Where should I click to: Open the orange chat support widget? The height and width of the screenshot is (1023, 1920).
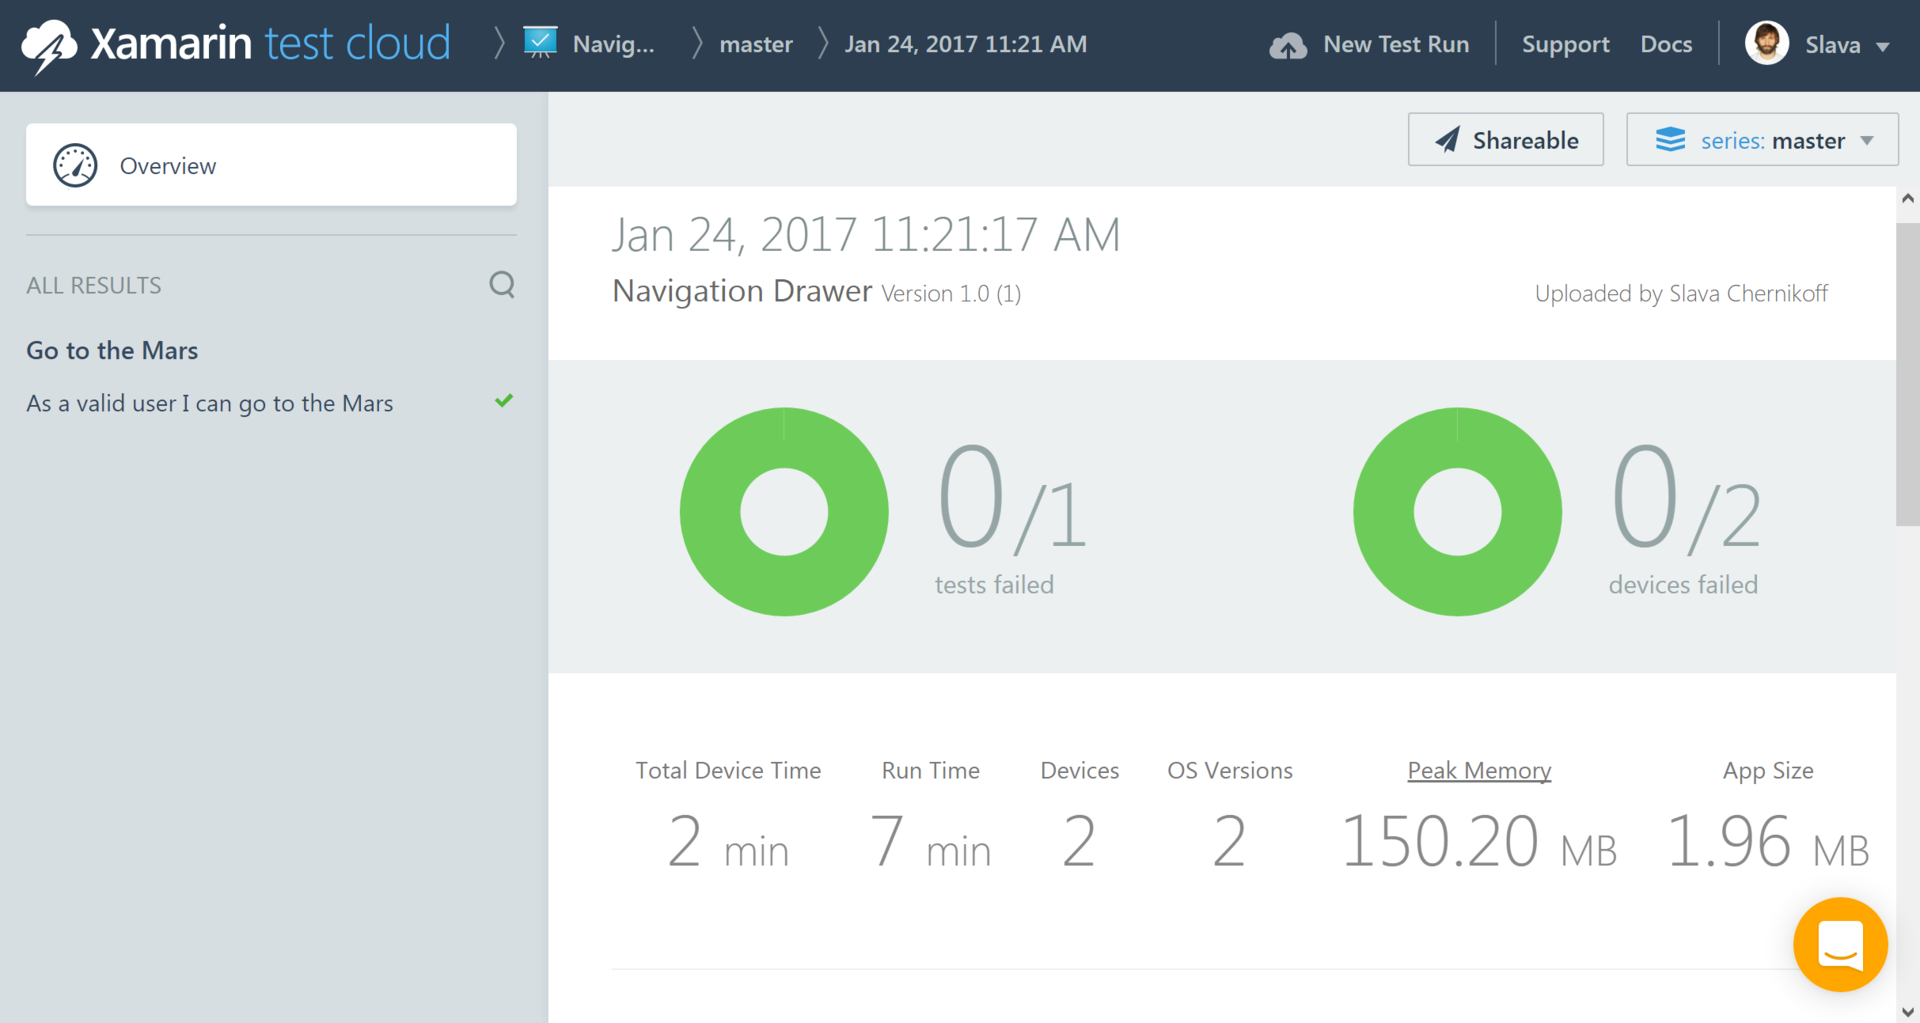pos(1840,944)
